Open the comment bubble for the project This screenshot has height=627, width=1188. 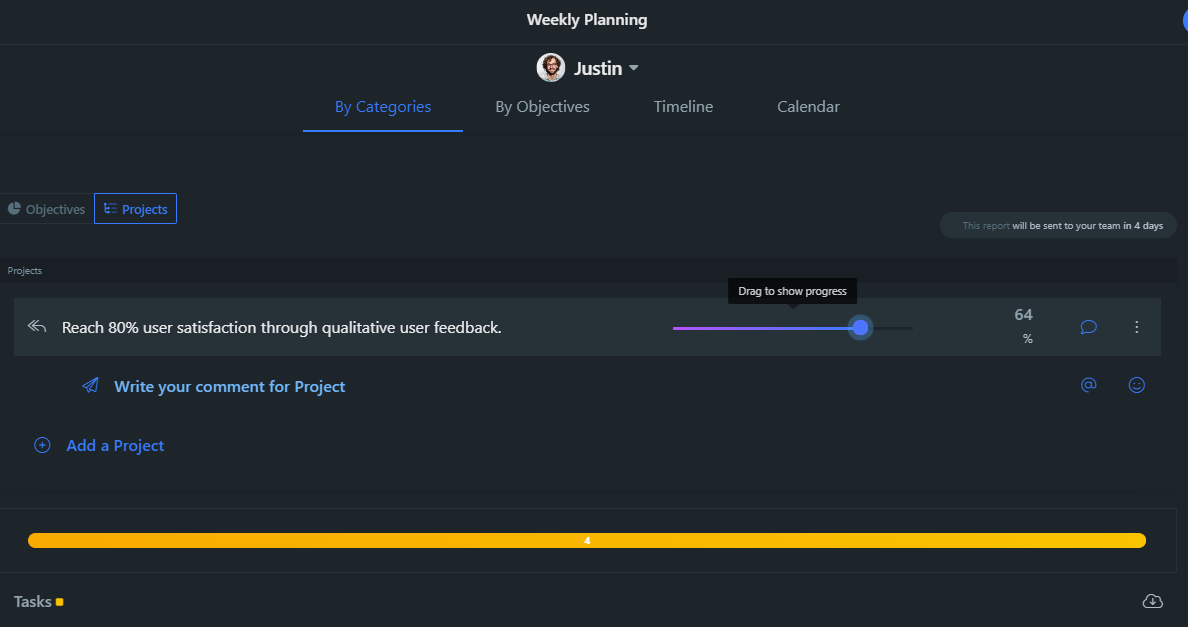tap(1088, 327)
